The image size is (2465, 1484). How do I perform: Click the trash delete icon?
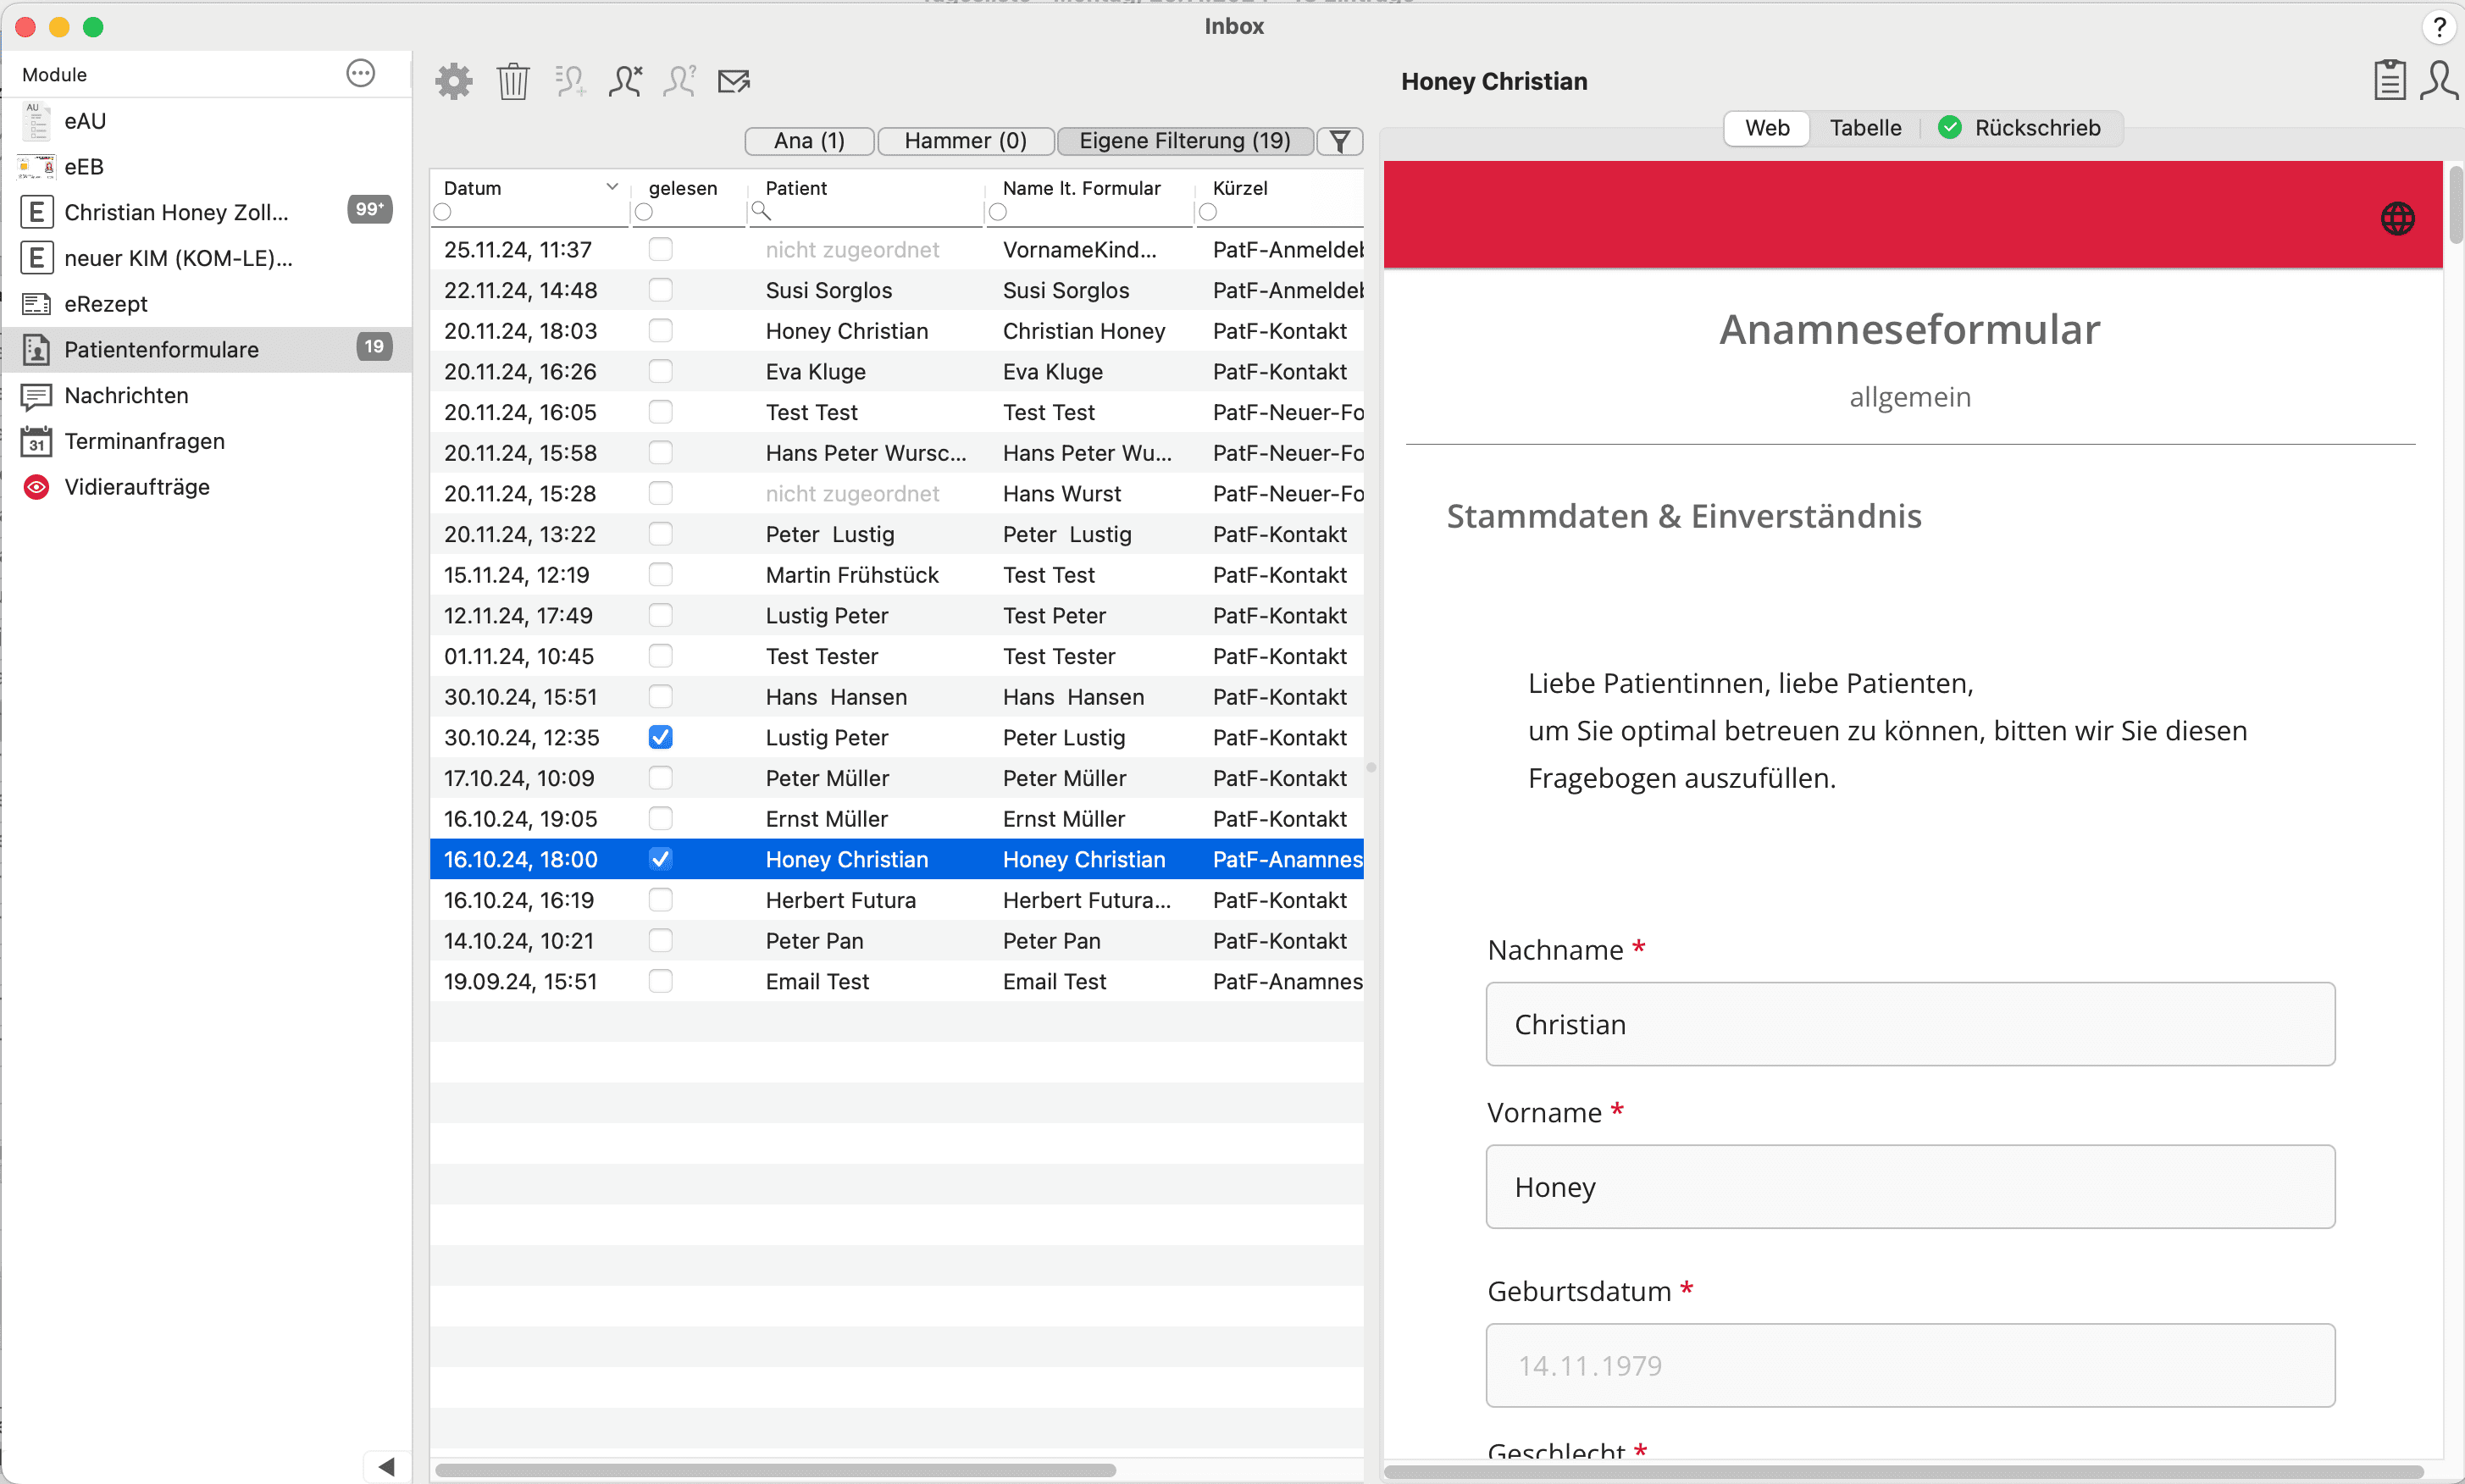[x=513, y=81]
